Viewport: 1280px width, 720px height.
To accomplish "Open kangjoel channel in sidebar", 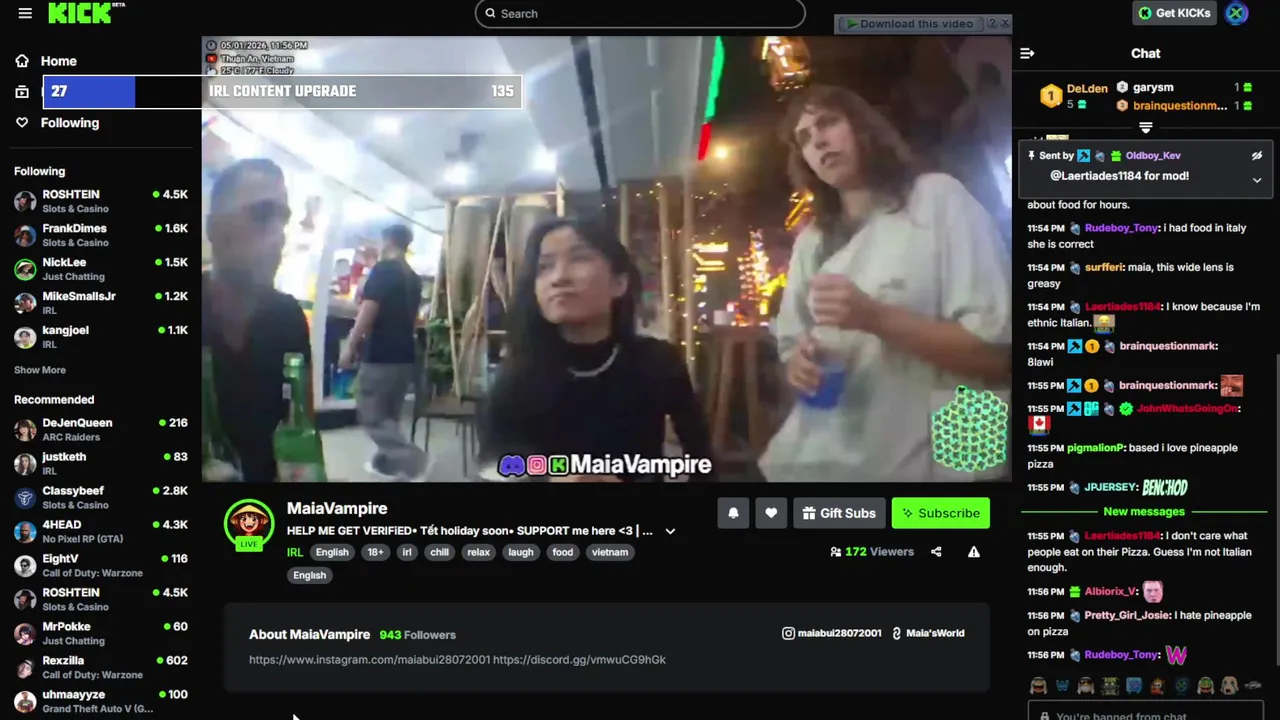I will 100,337.
